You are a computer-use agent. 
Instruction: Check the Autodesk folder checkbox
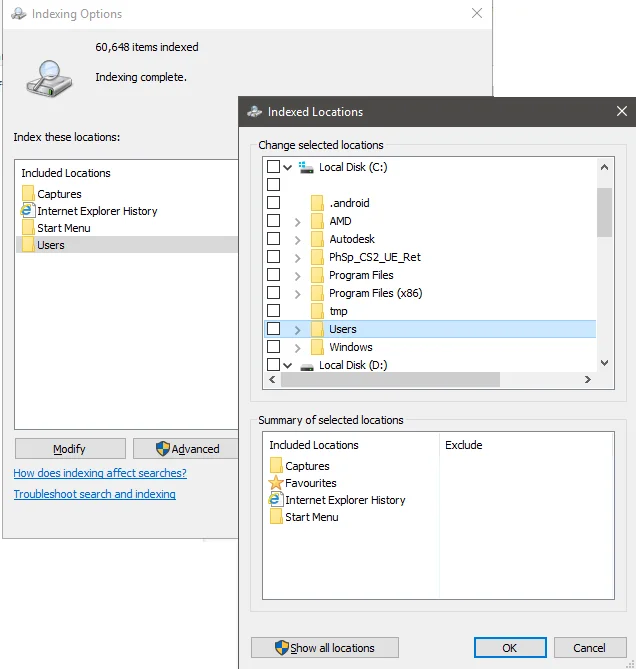coord(273,239)
